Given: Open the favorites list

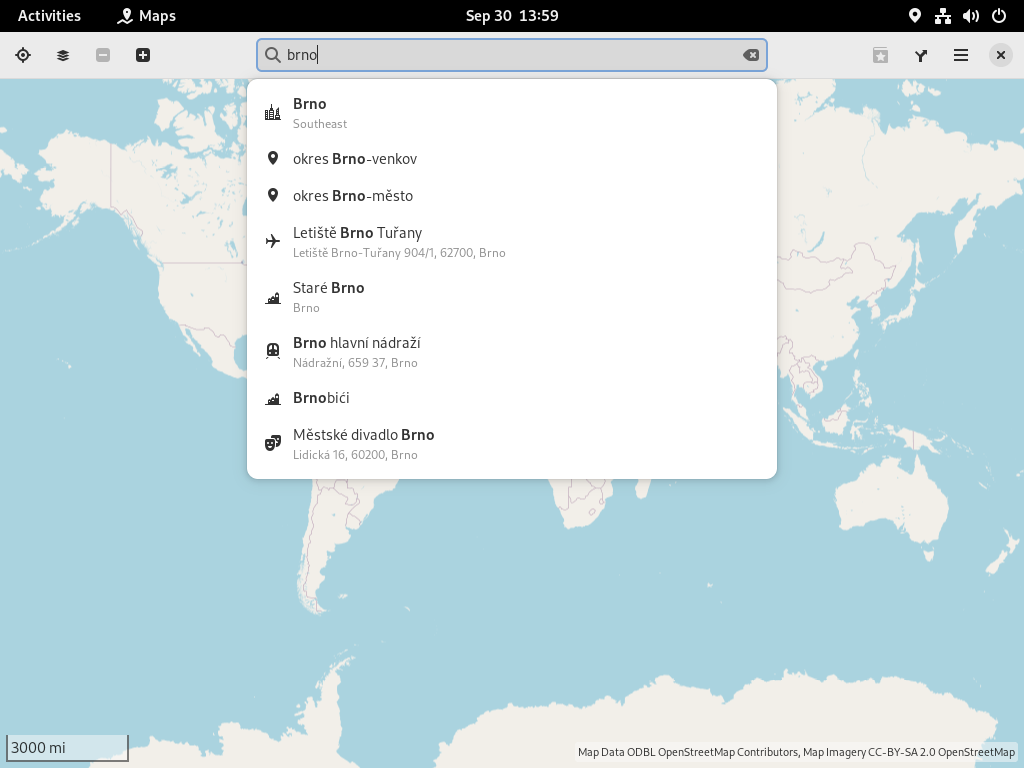Looking at the screenshot, I should tap(880, 56).
